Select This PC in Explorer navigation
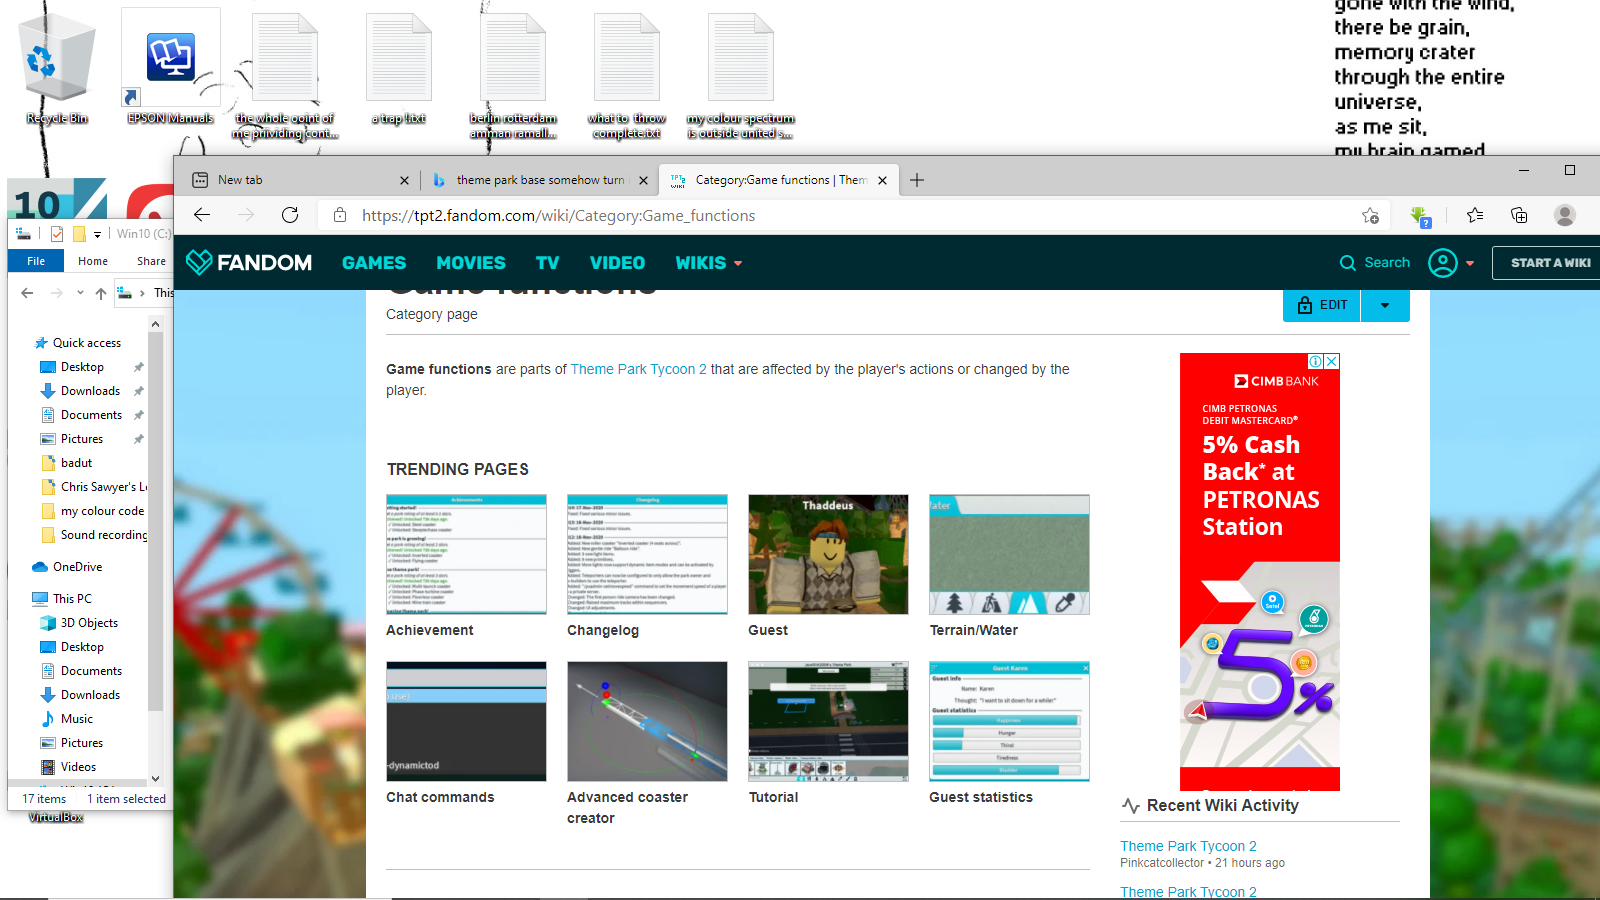This screenshot has height=900, width=1600. 72,599
